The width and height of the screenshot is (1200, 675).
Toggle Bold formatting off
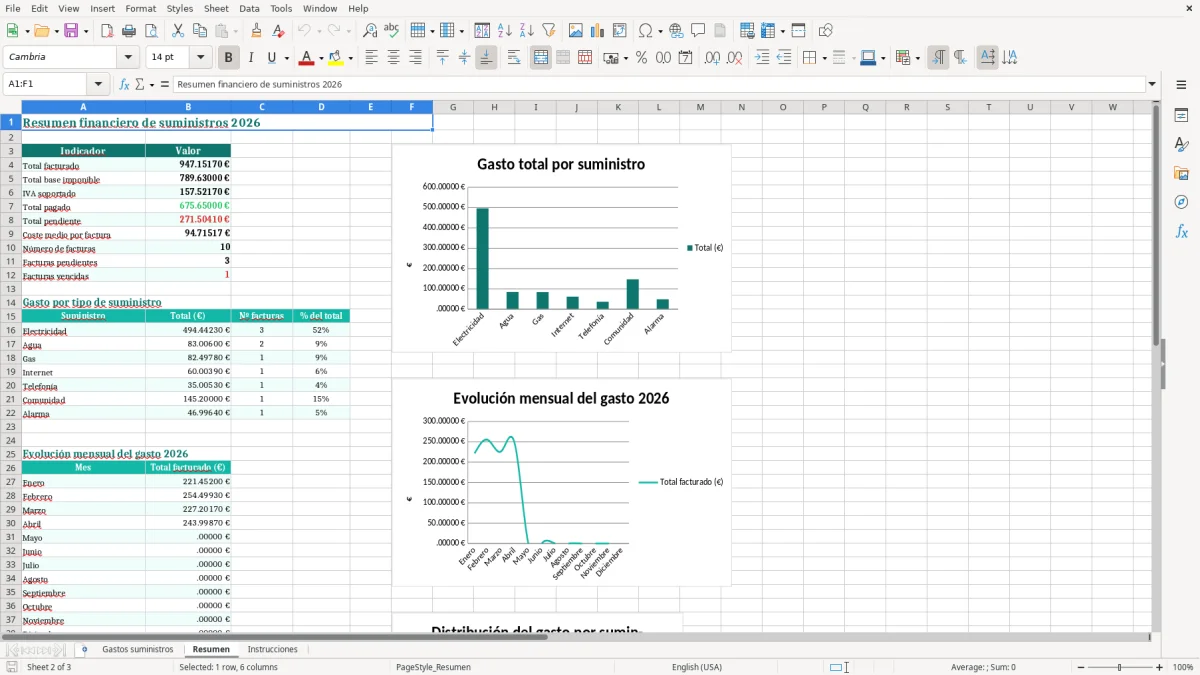[229, 58]
